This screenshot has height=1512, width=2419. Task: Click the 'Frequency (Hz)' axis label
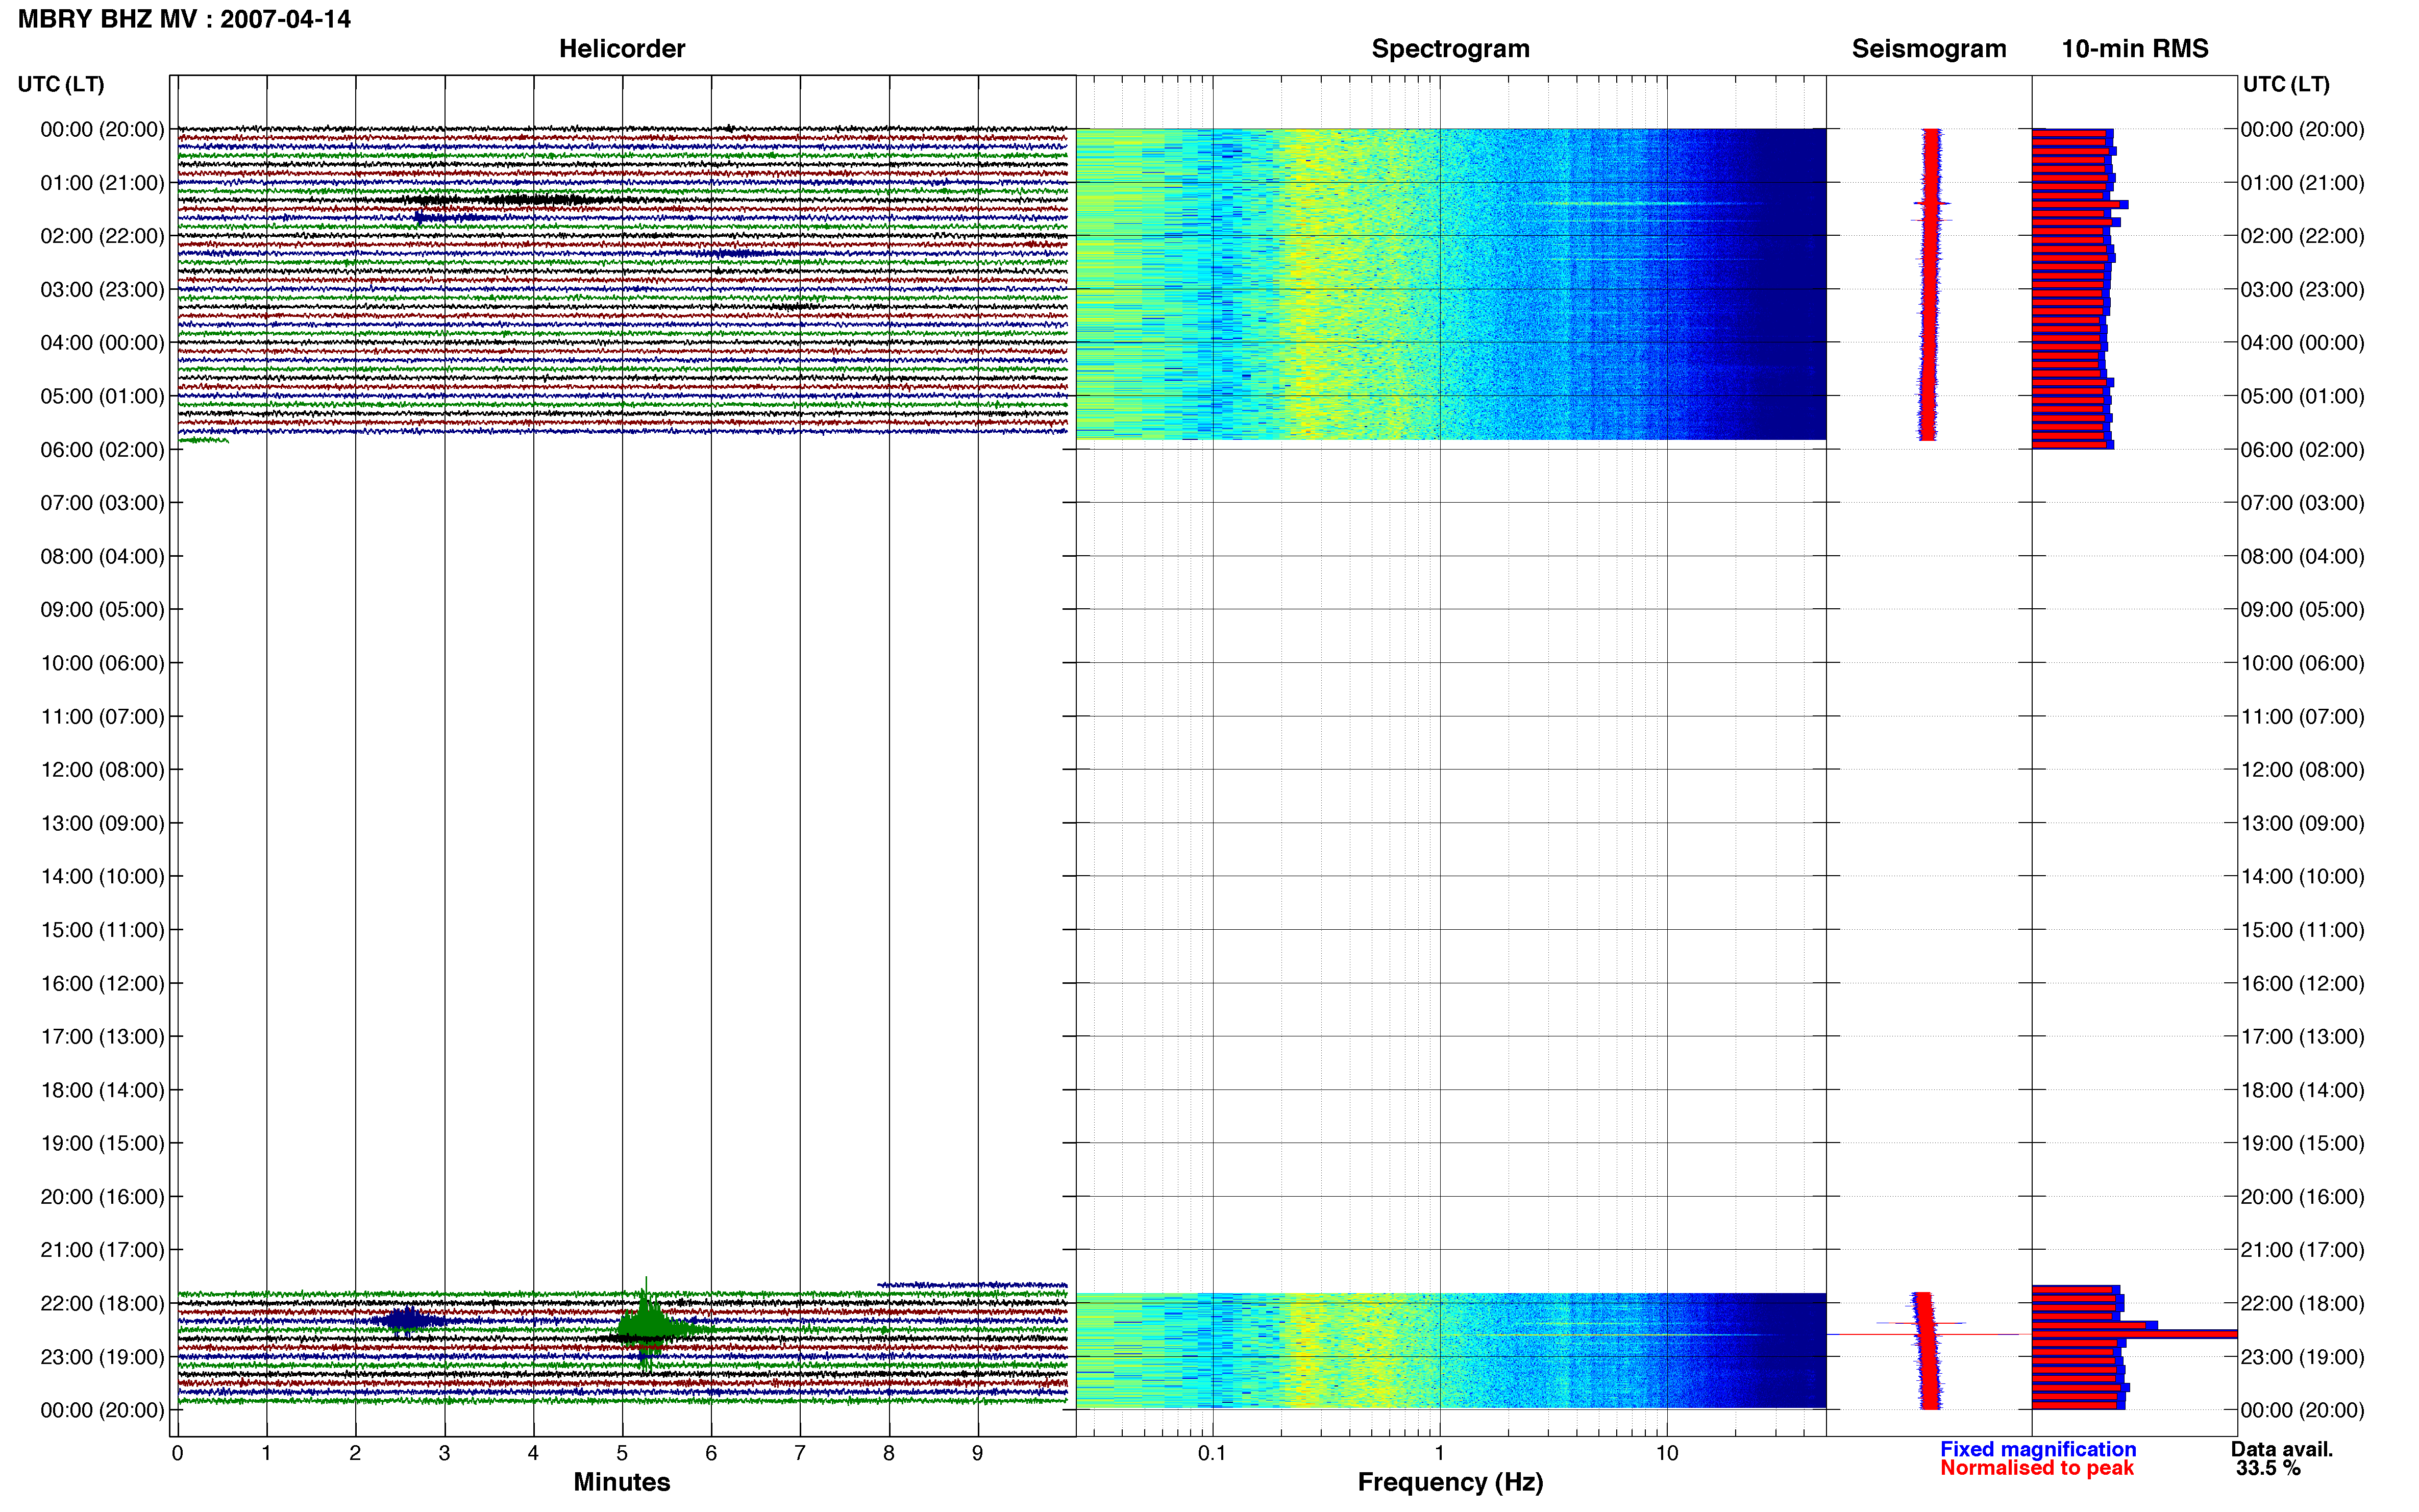(1450, 1482)
